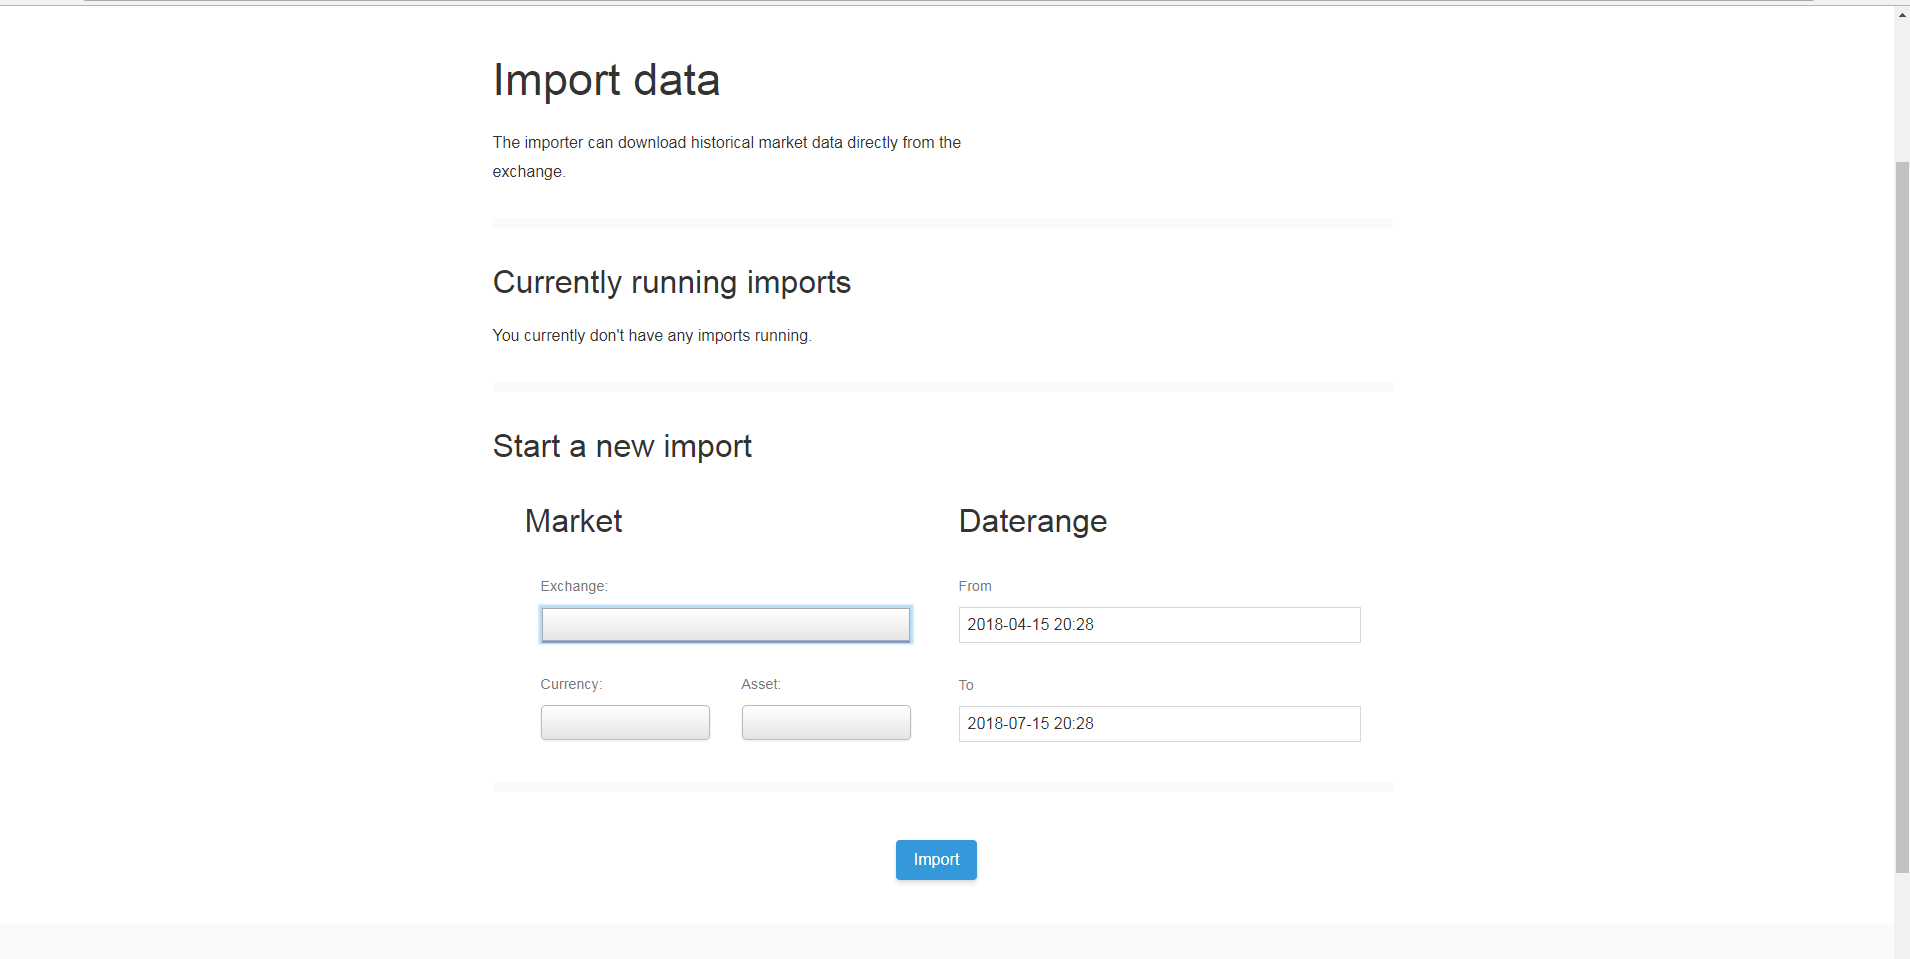Image resolution: width=1910 pixels, height=959 pixels.
Task: Pick a currency under the Market section
Action: pyautogui.click(x=624, y=722)
